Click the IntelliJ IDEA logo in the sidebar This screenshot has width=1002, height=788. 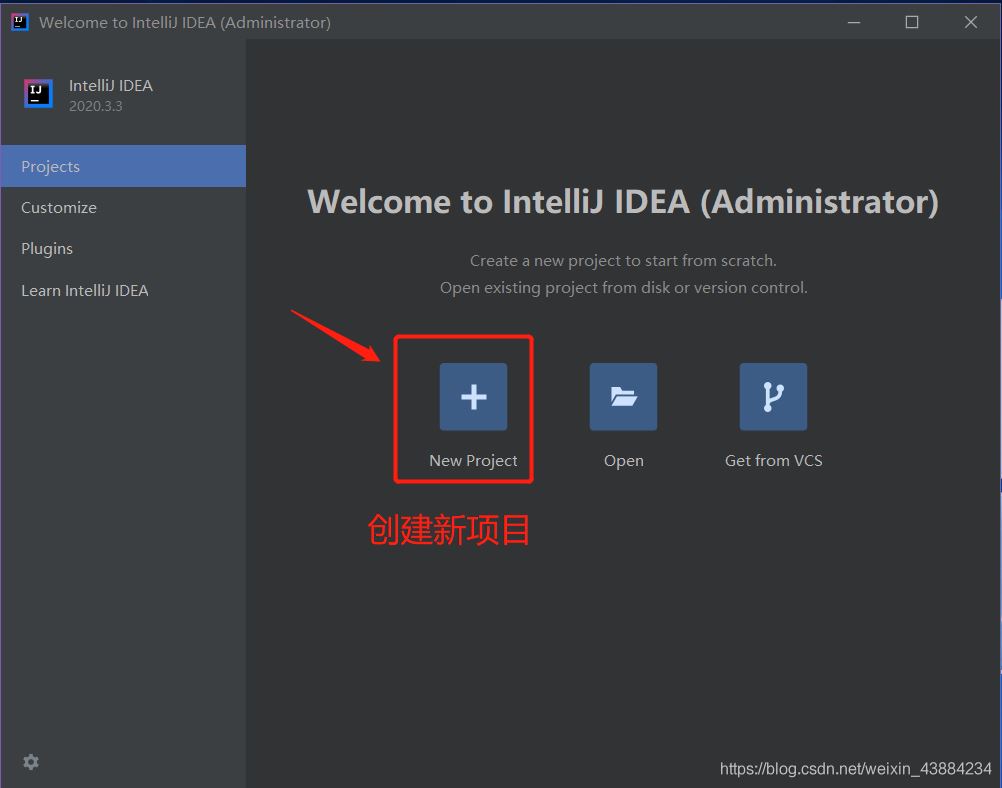pyautogui.click(x=38, y=94)
